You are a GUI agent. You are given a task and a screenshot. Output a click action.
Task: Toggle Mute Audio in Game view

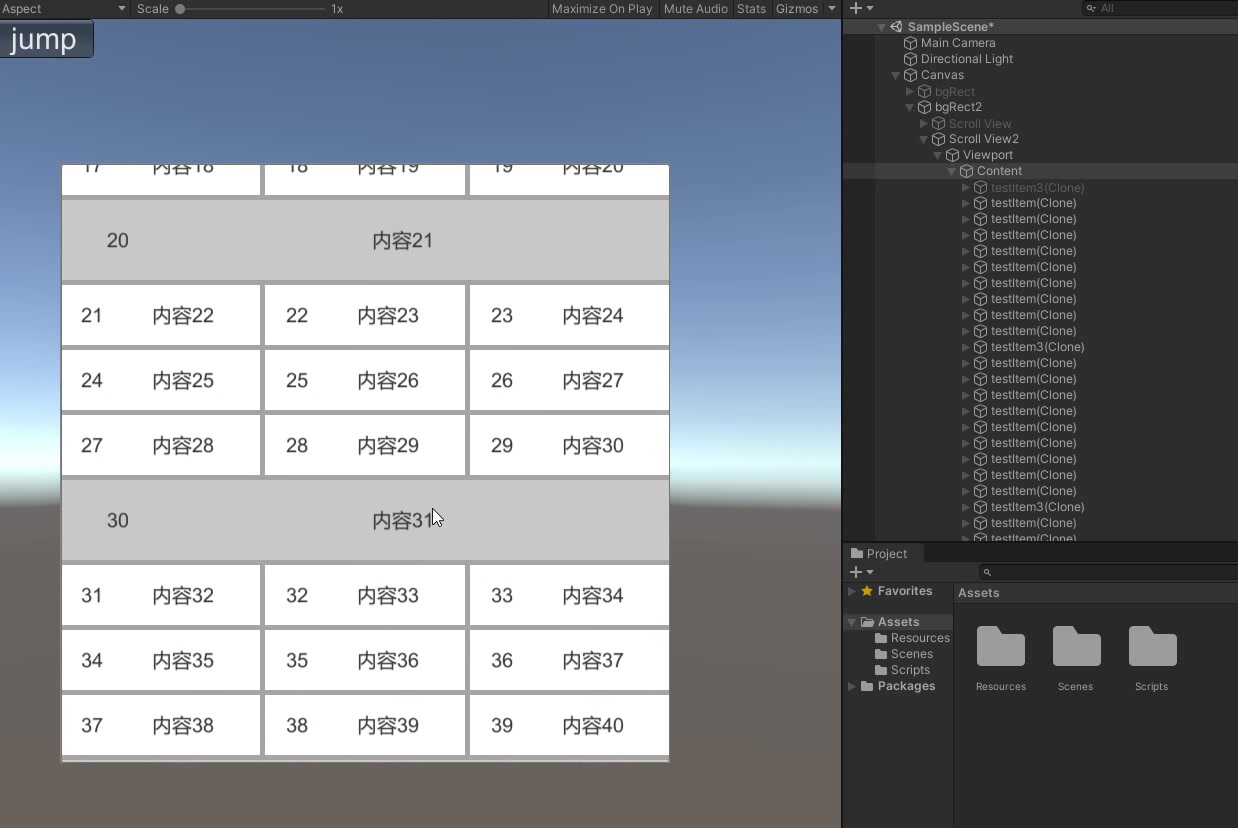(695, 9)
